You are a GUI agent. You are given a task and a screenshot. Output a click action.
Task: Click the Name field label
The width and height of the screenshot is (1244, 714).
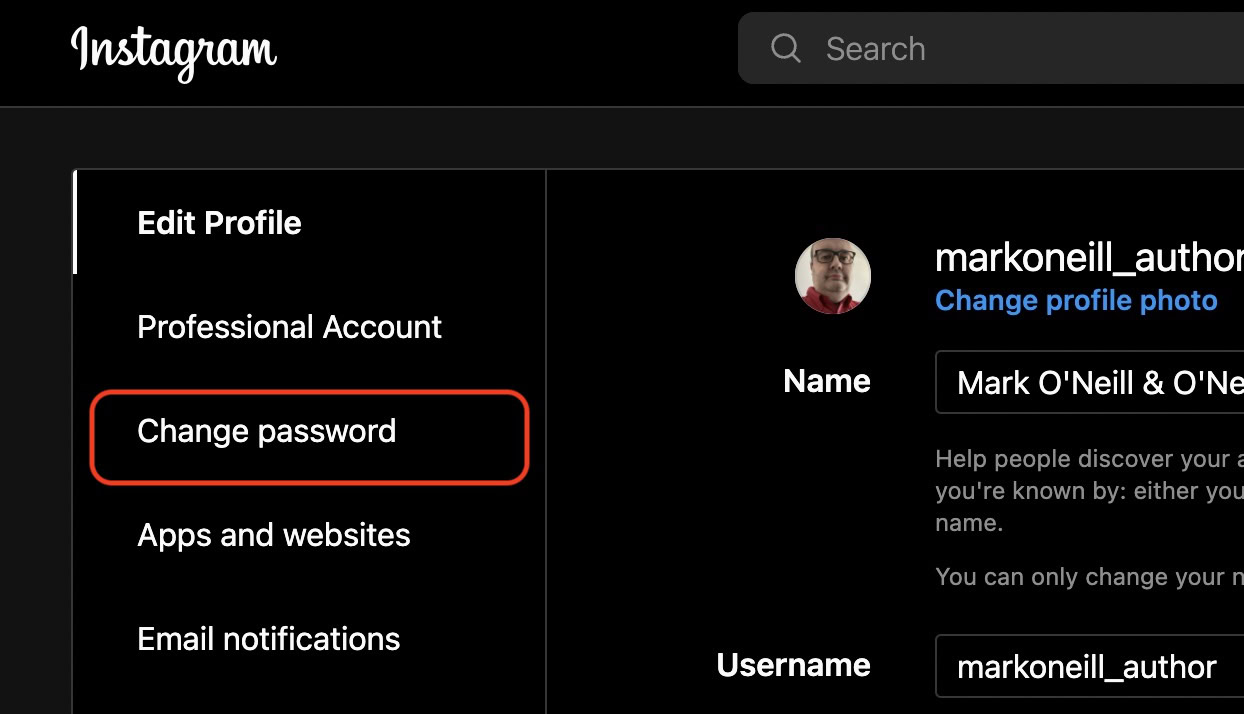point(826,381)
